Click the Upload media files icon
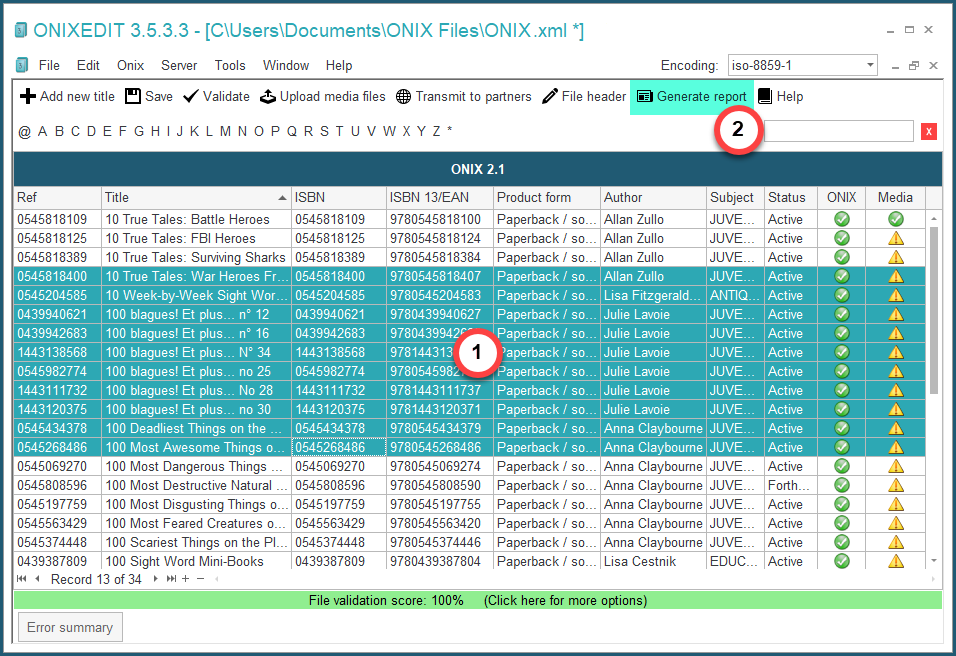 (x=268, y=96)
